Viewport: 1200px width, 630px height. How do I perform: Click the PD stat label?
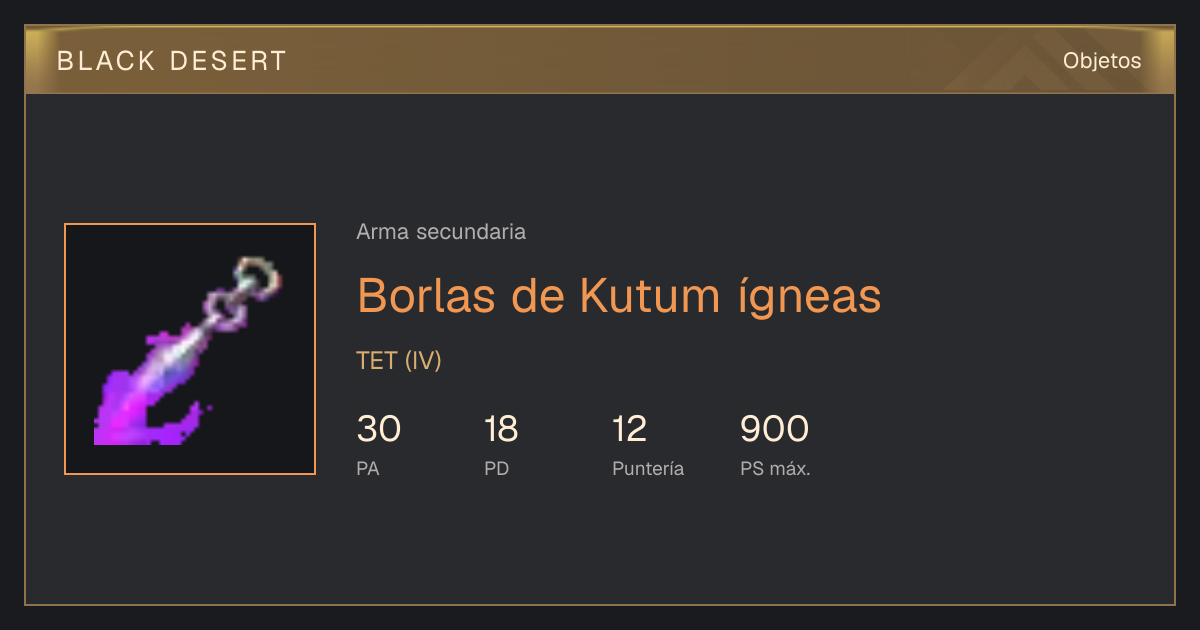click(x=497, y=468)
